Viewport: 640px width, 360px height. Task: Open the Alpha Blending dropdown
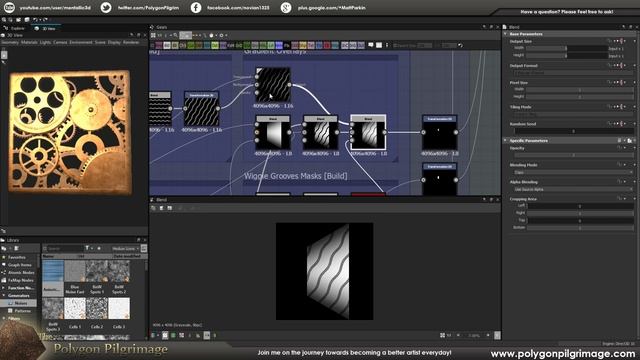[573, 189]
